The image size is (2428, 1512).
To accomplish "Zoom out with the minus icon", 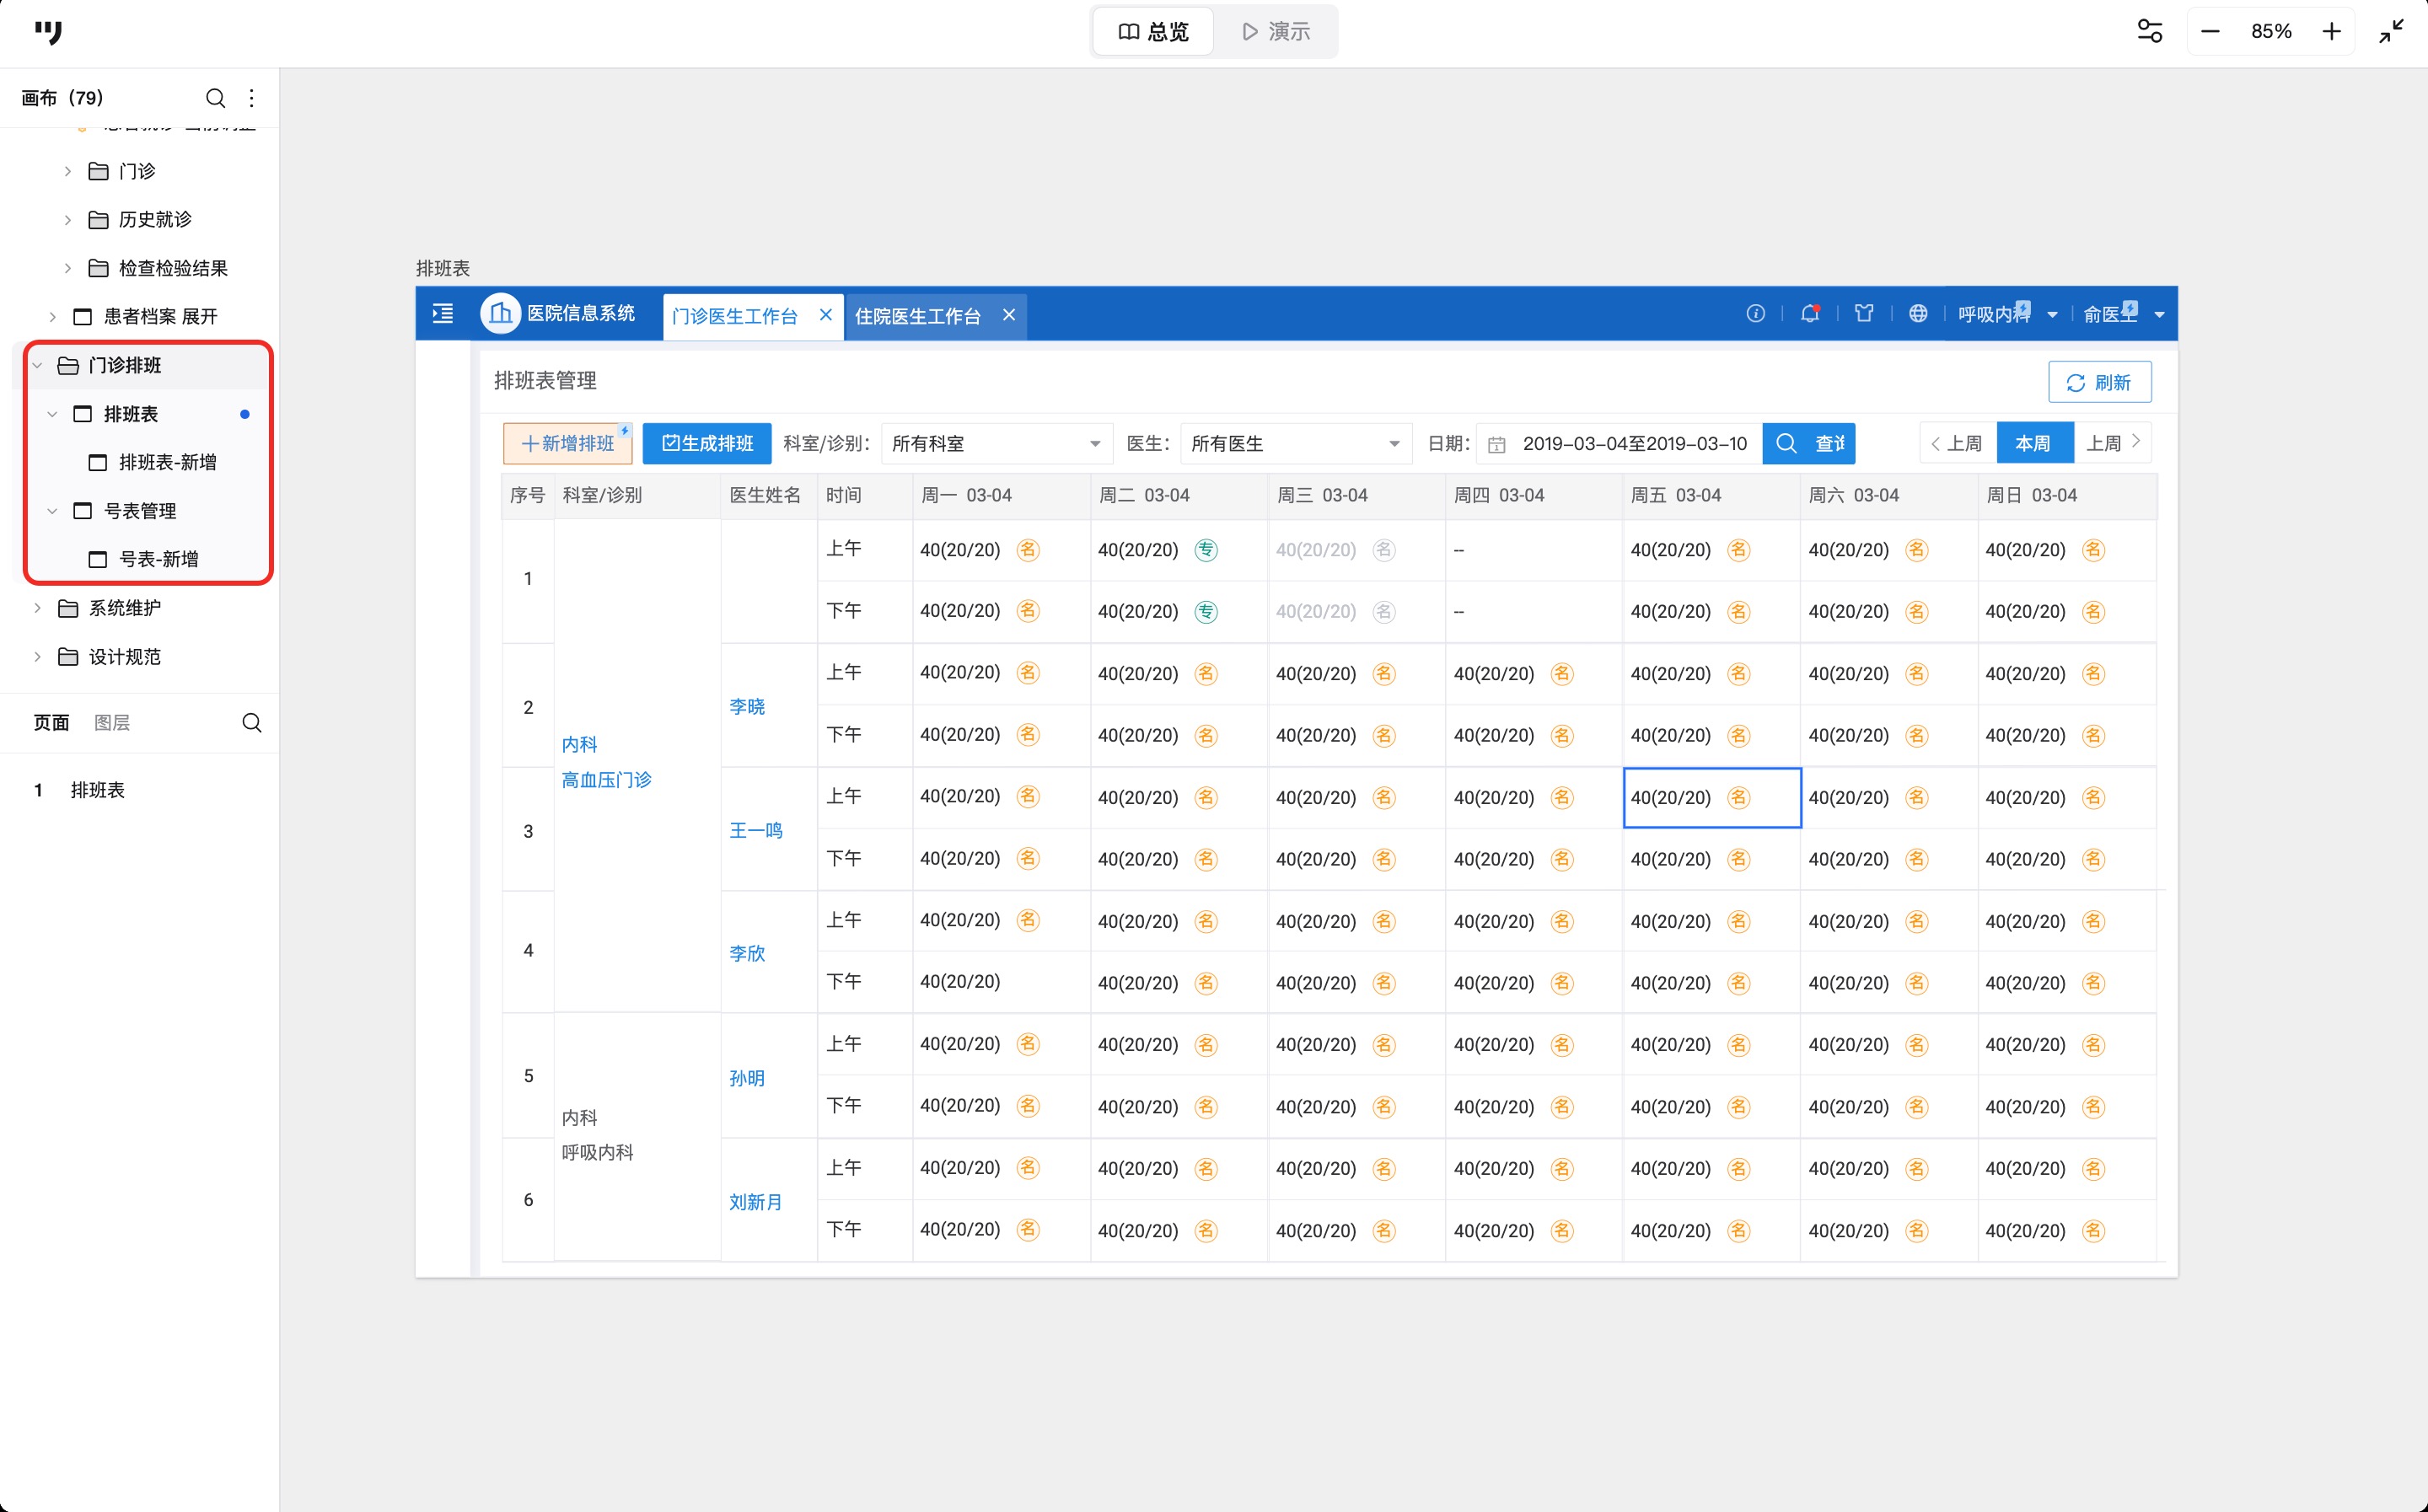I will 2210,32.
